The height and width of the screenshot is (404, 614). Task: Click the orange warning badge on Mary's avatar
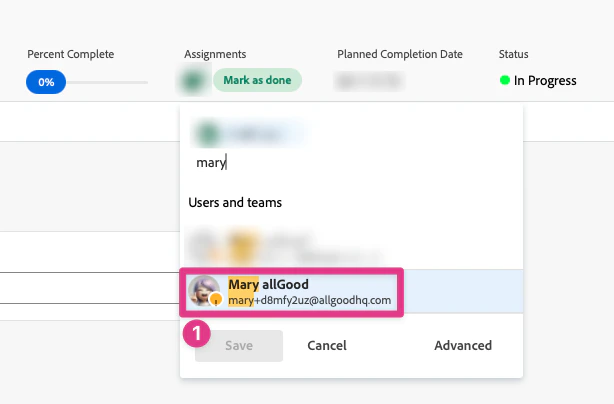(x=216, y=299)
